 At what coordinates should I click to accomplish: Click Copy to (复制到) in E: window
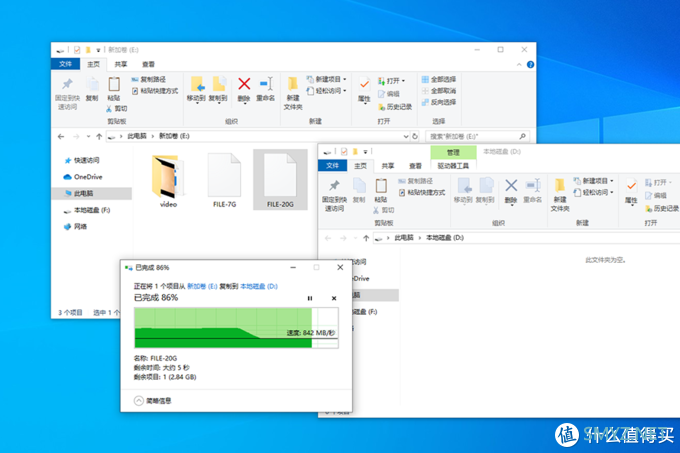218,90
